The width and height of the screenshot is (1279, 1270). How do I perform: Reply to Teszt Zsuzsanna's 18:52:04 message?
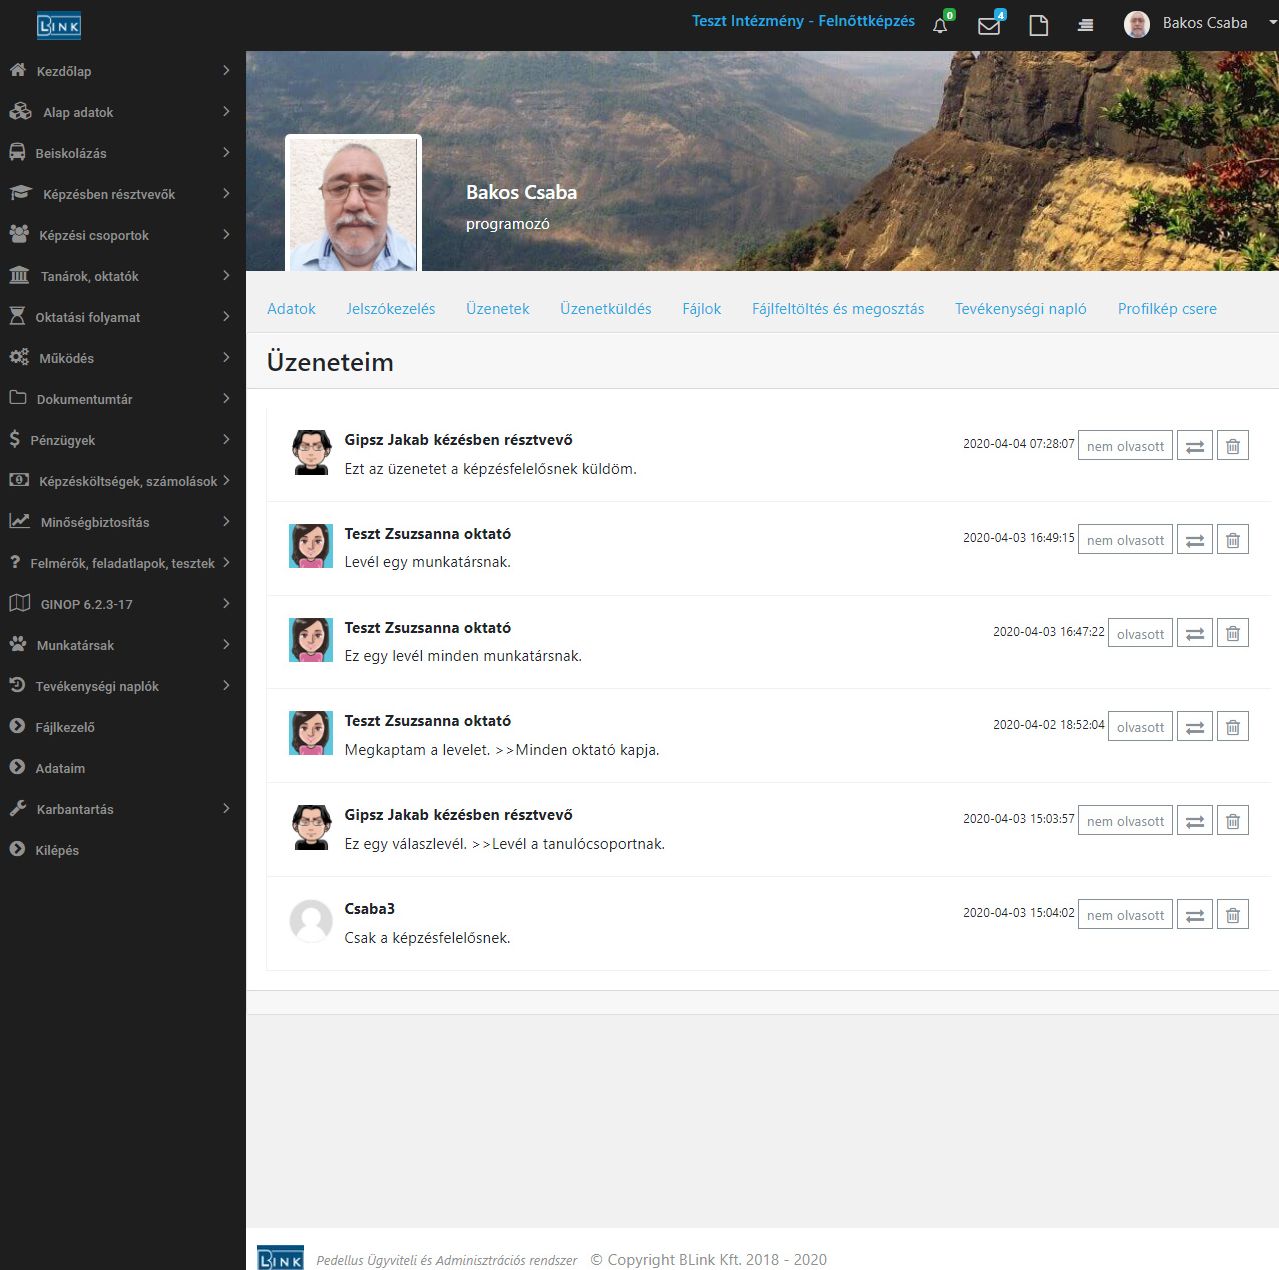tap(1195, 727)
